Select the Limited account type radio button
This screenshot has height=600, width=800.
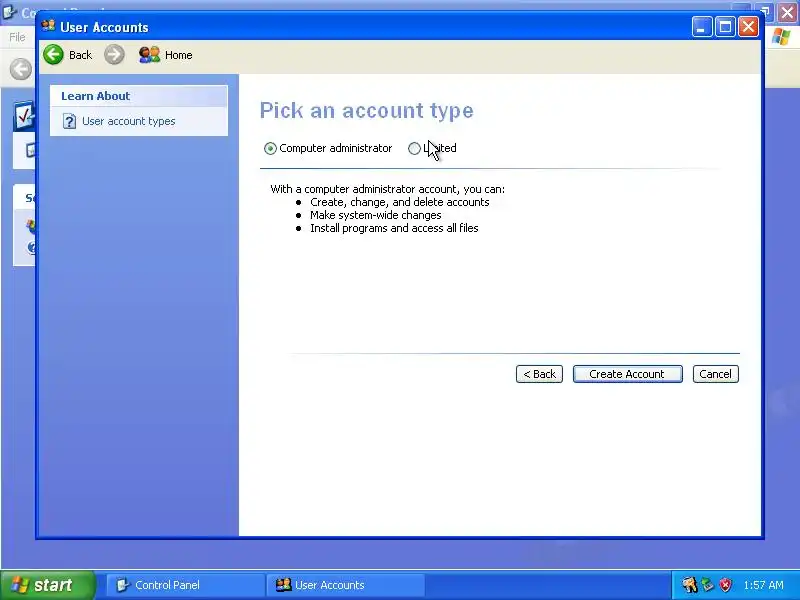[x=414, y=148]
